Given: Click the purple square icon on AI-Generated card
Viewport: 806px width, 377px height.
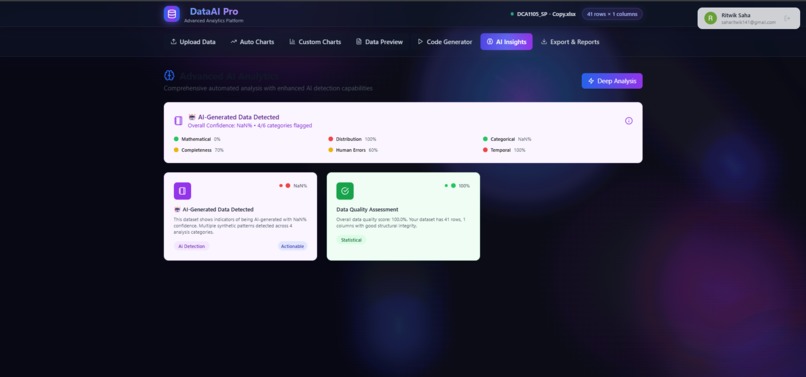Looking at the screenshot, I should [x=182, y=191].
